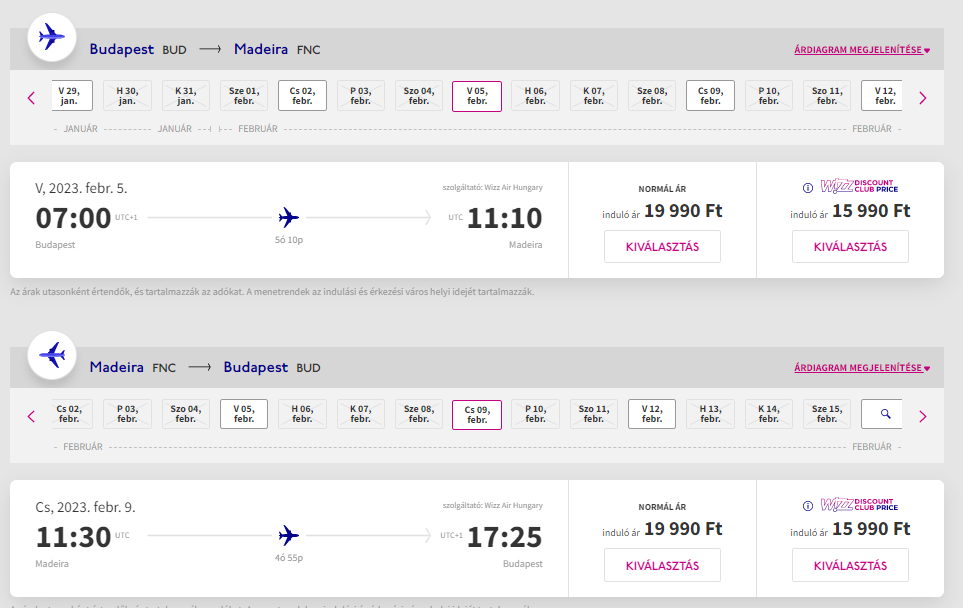
Task: Click the search icon in return date strip
Action: [882, 414]
